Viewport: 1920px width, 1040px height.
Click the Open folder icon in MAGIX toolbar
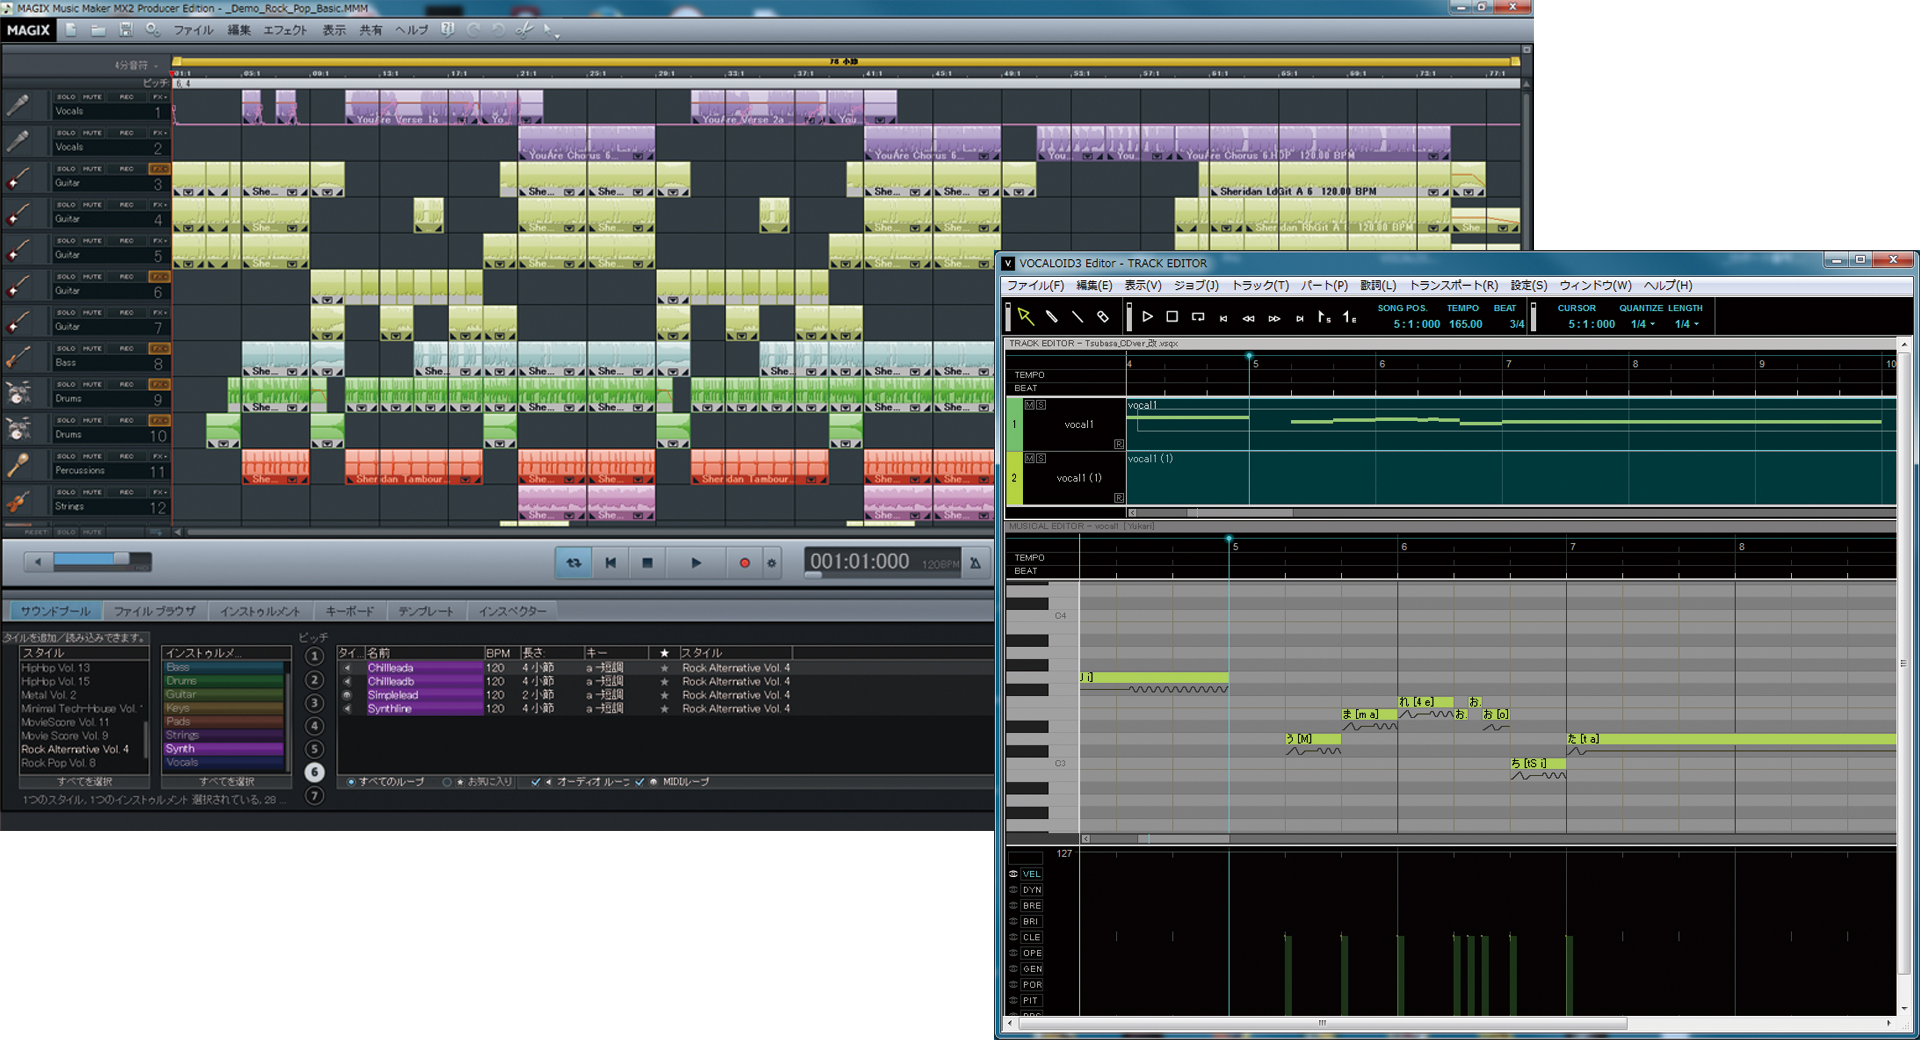tap(98, 30)
